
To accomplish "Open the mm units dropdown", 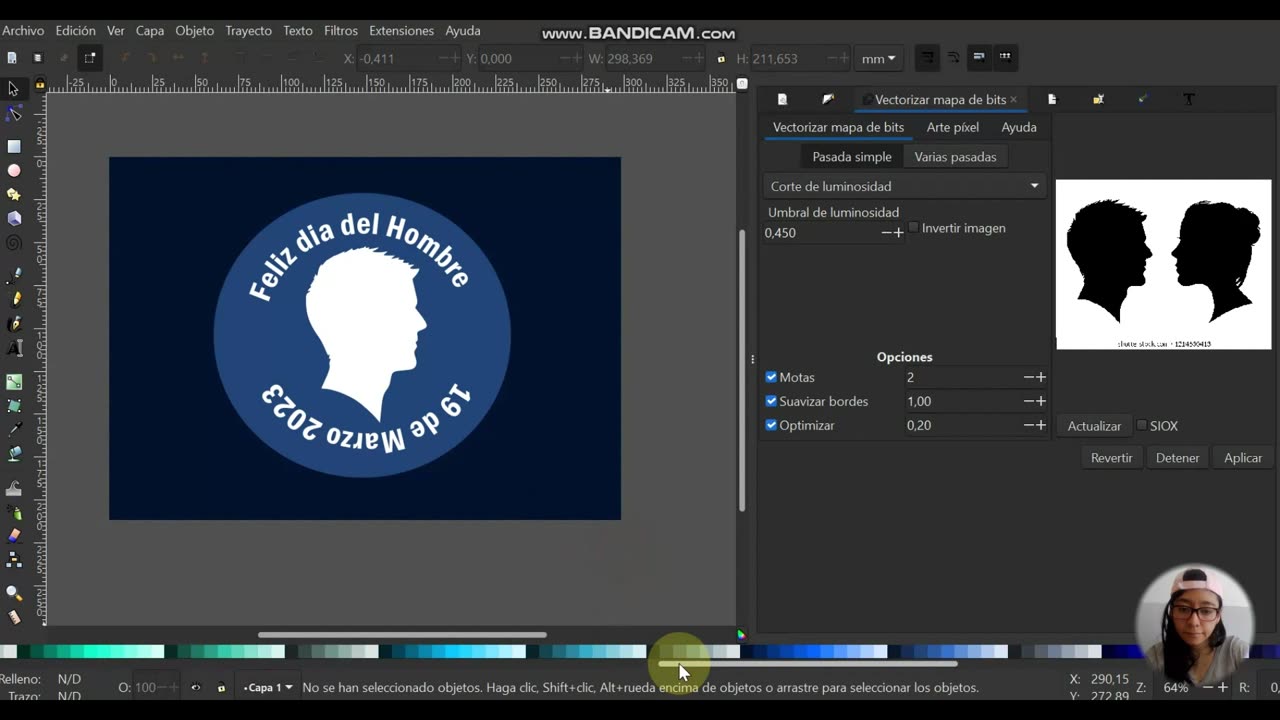I will click(x=879, y=59).
